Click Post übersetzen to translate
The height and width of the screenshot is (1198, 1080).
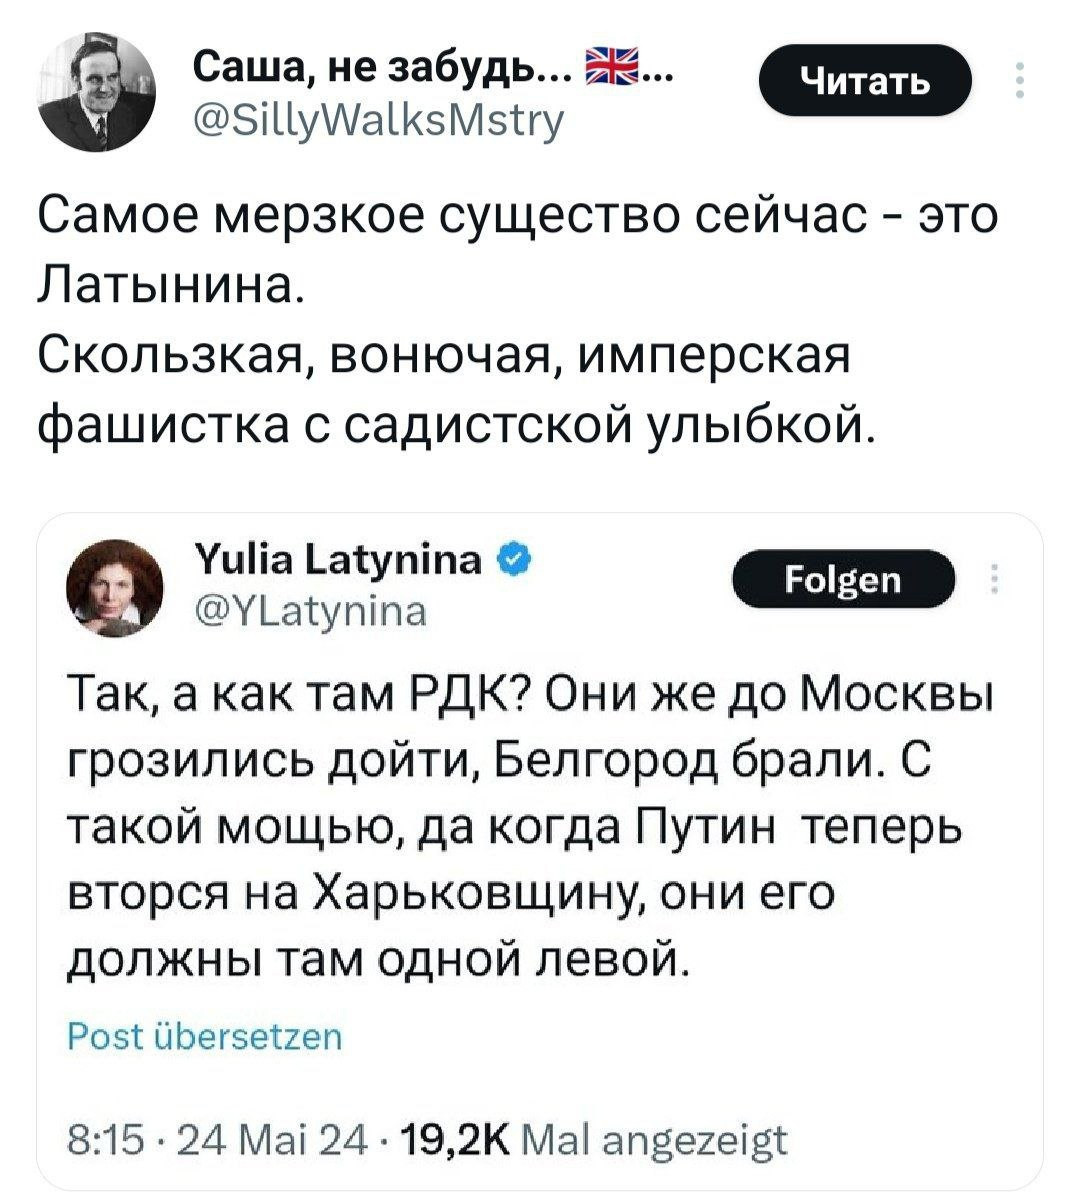pyautogui.click(x=204, y=1037)
